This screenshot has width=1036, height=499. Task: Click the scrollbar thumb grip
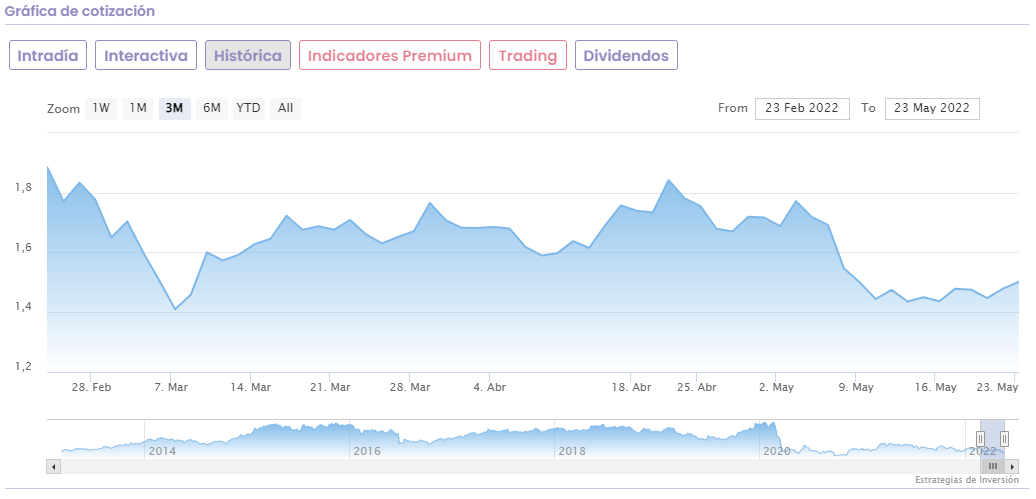click(x=993, y=466)
